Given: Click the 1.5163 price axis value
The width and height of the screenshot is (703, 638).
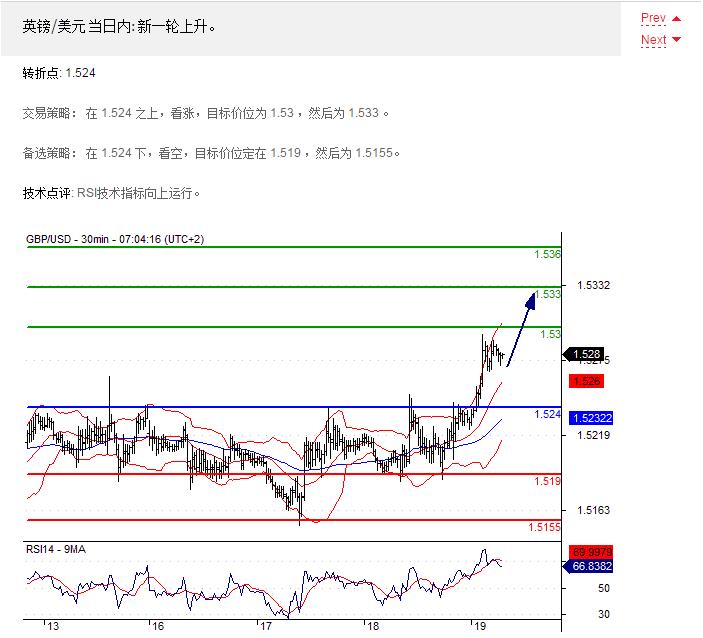Looking at the screenshot, I should 594,510.
